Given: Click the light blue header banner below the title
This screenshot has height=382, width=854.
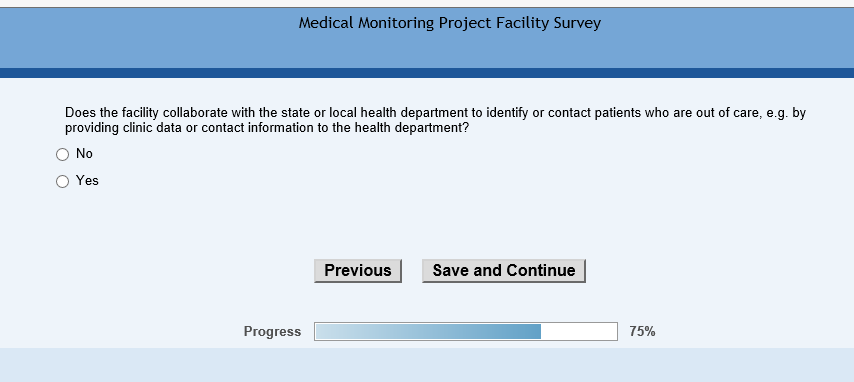Looking at the screenshot, I should click(427, 52).
